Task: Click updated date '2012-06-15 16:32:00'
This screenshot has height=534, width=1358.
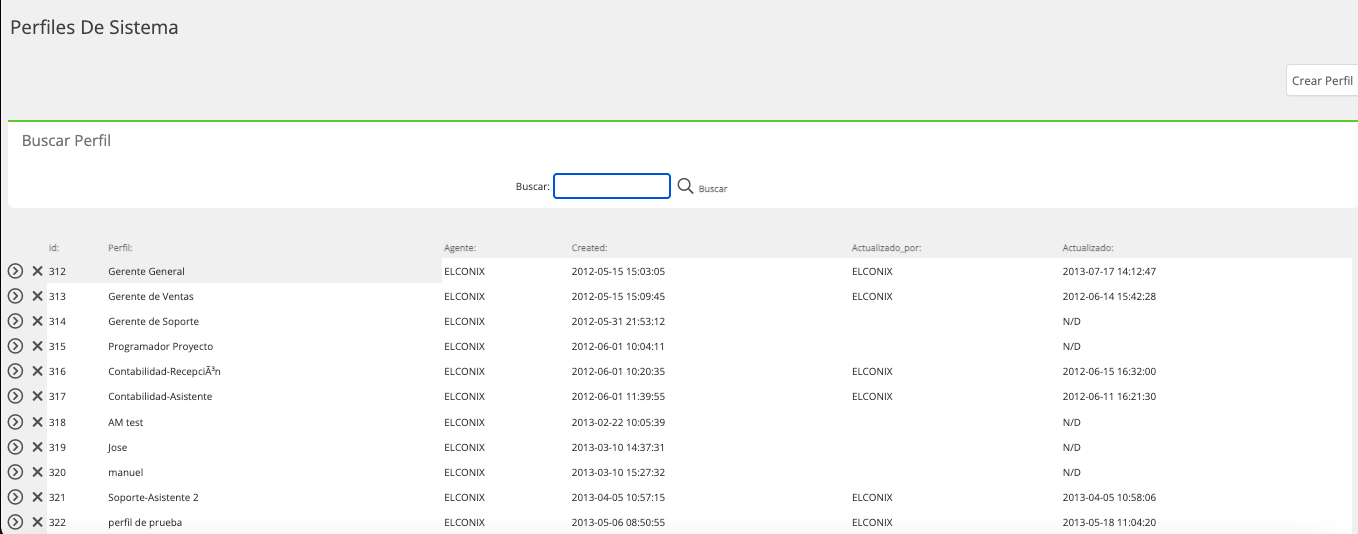Action: coord(1109,371)
